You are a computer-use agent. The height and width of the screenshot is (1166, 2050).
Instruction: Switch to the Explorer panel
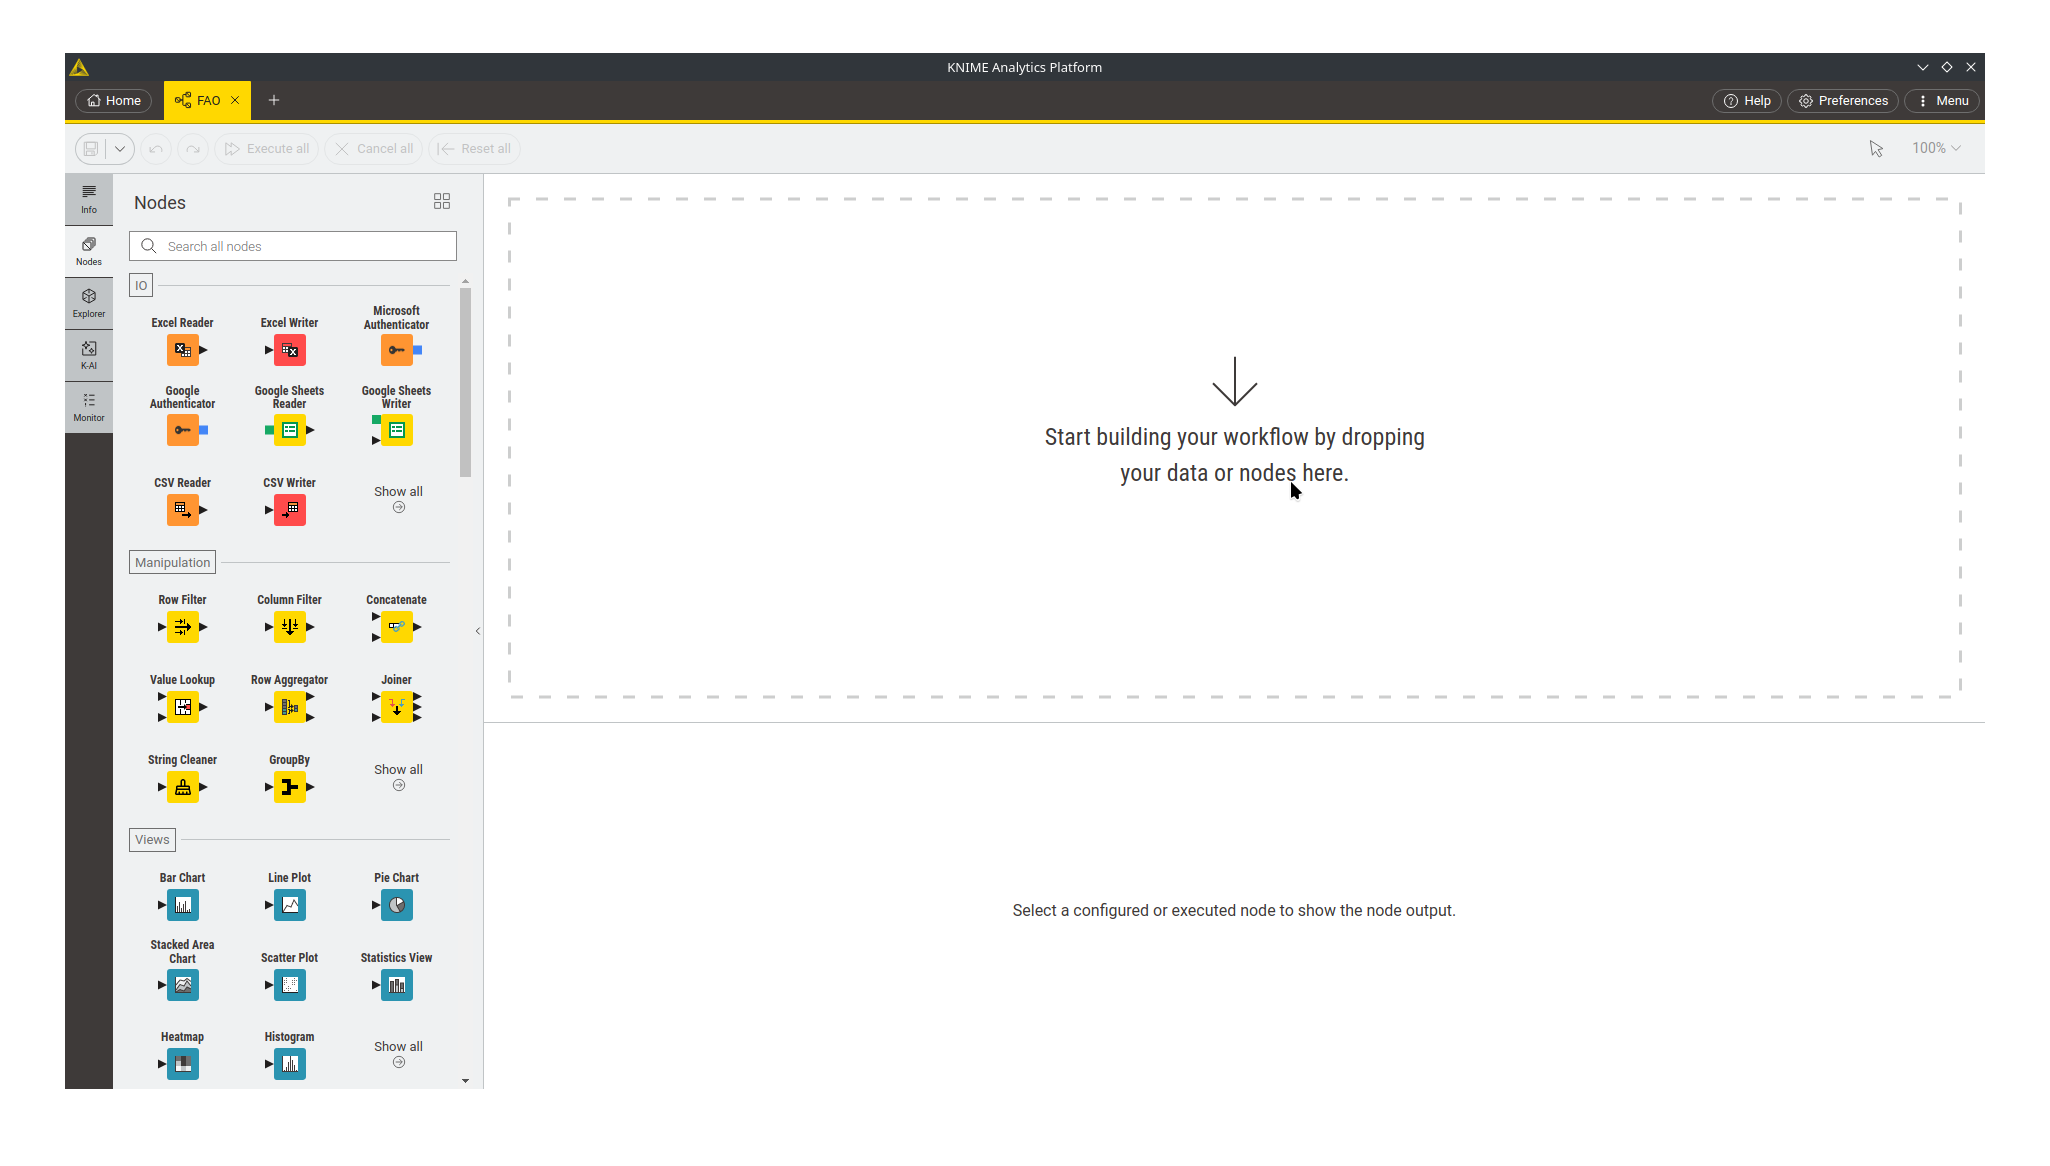click(88, 302)
